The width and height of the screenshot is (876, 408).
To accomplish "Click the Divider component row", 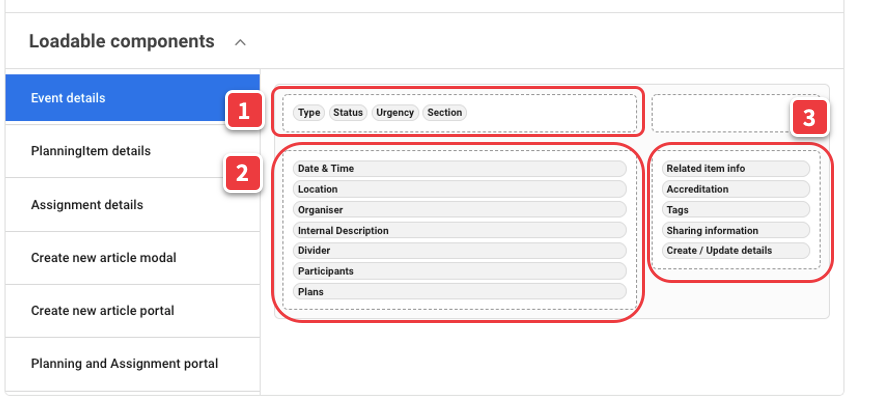I will pyautogui.click(x=460, y=251).
